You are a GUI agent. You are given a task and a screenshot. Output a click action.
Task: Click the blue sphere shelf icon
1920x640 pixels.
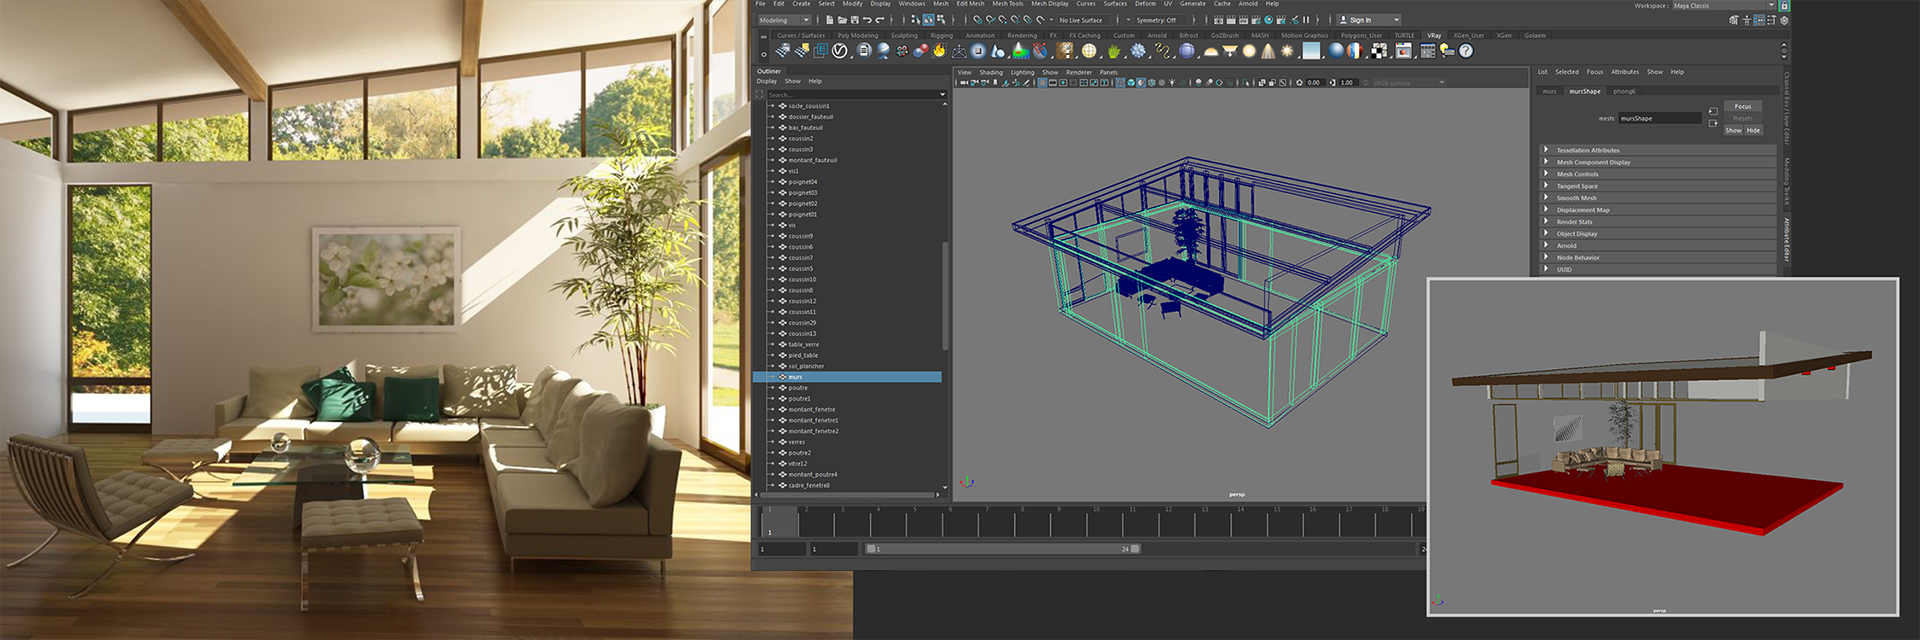1336,51
